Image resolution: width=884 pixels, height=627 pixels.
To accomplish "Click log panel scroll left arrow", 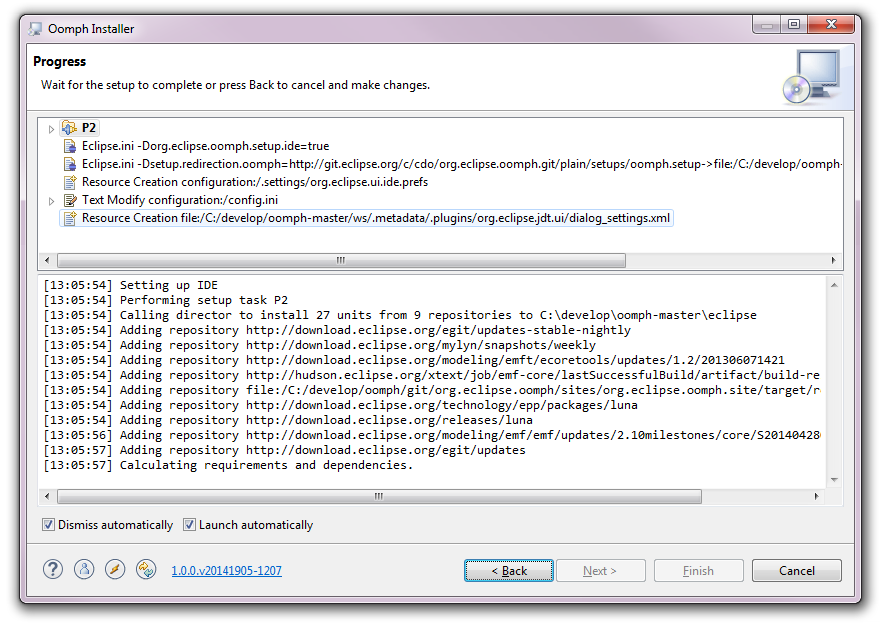I will [x=47, y=497].
